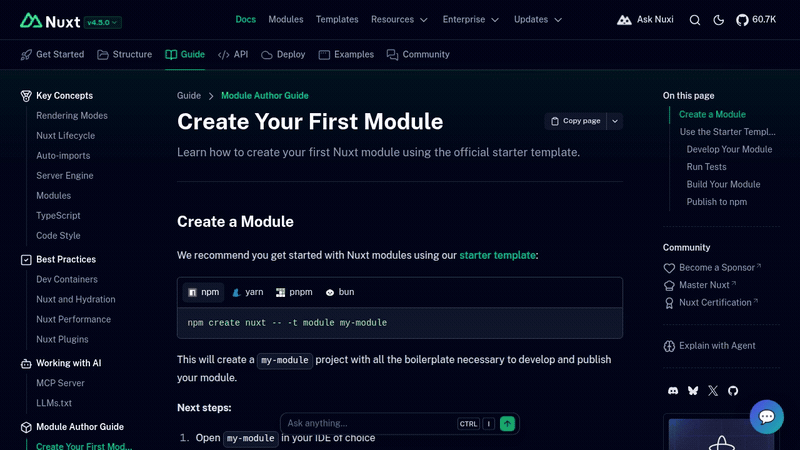Screen dimensions: 800x450
Task: Go to Docs in top navigation
Action: coord(245,20)
